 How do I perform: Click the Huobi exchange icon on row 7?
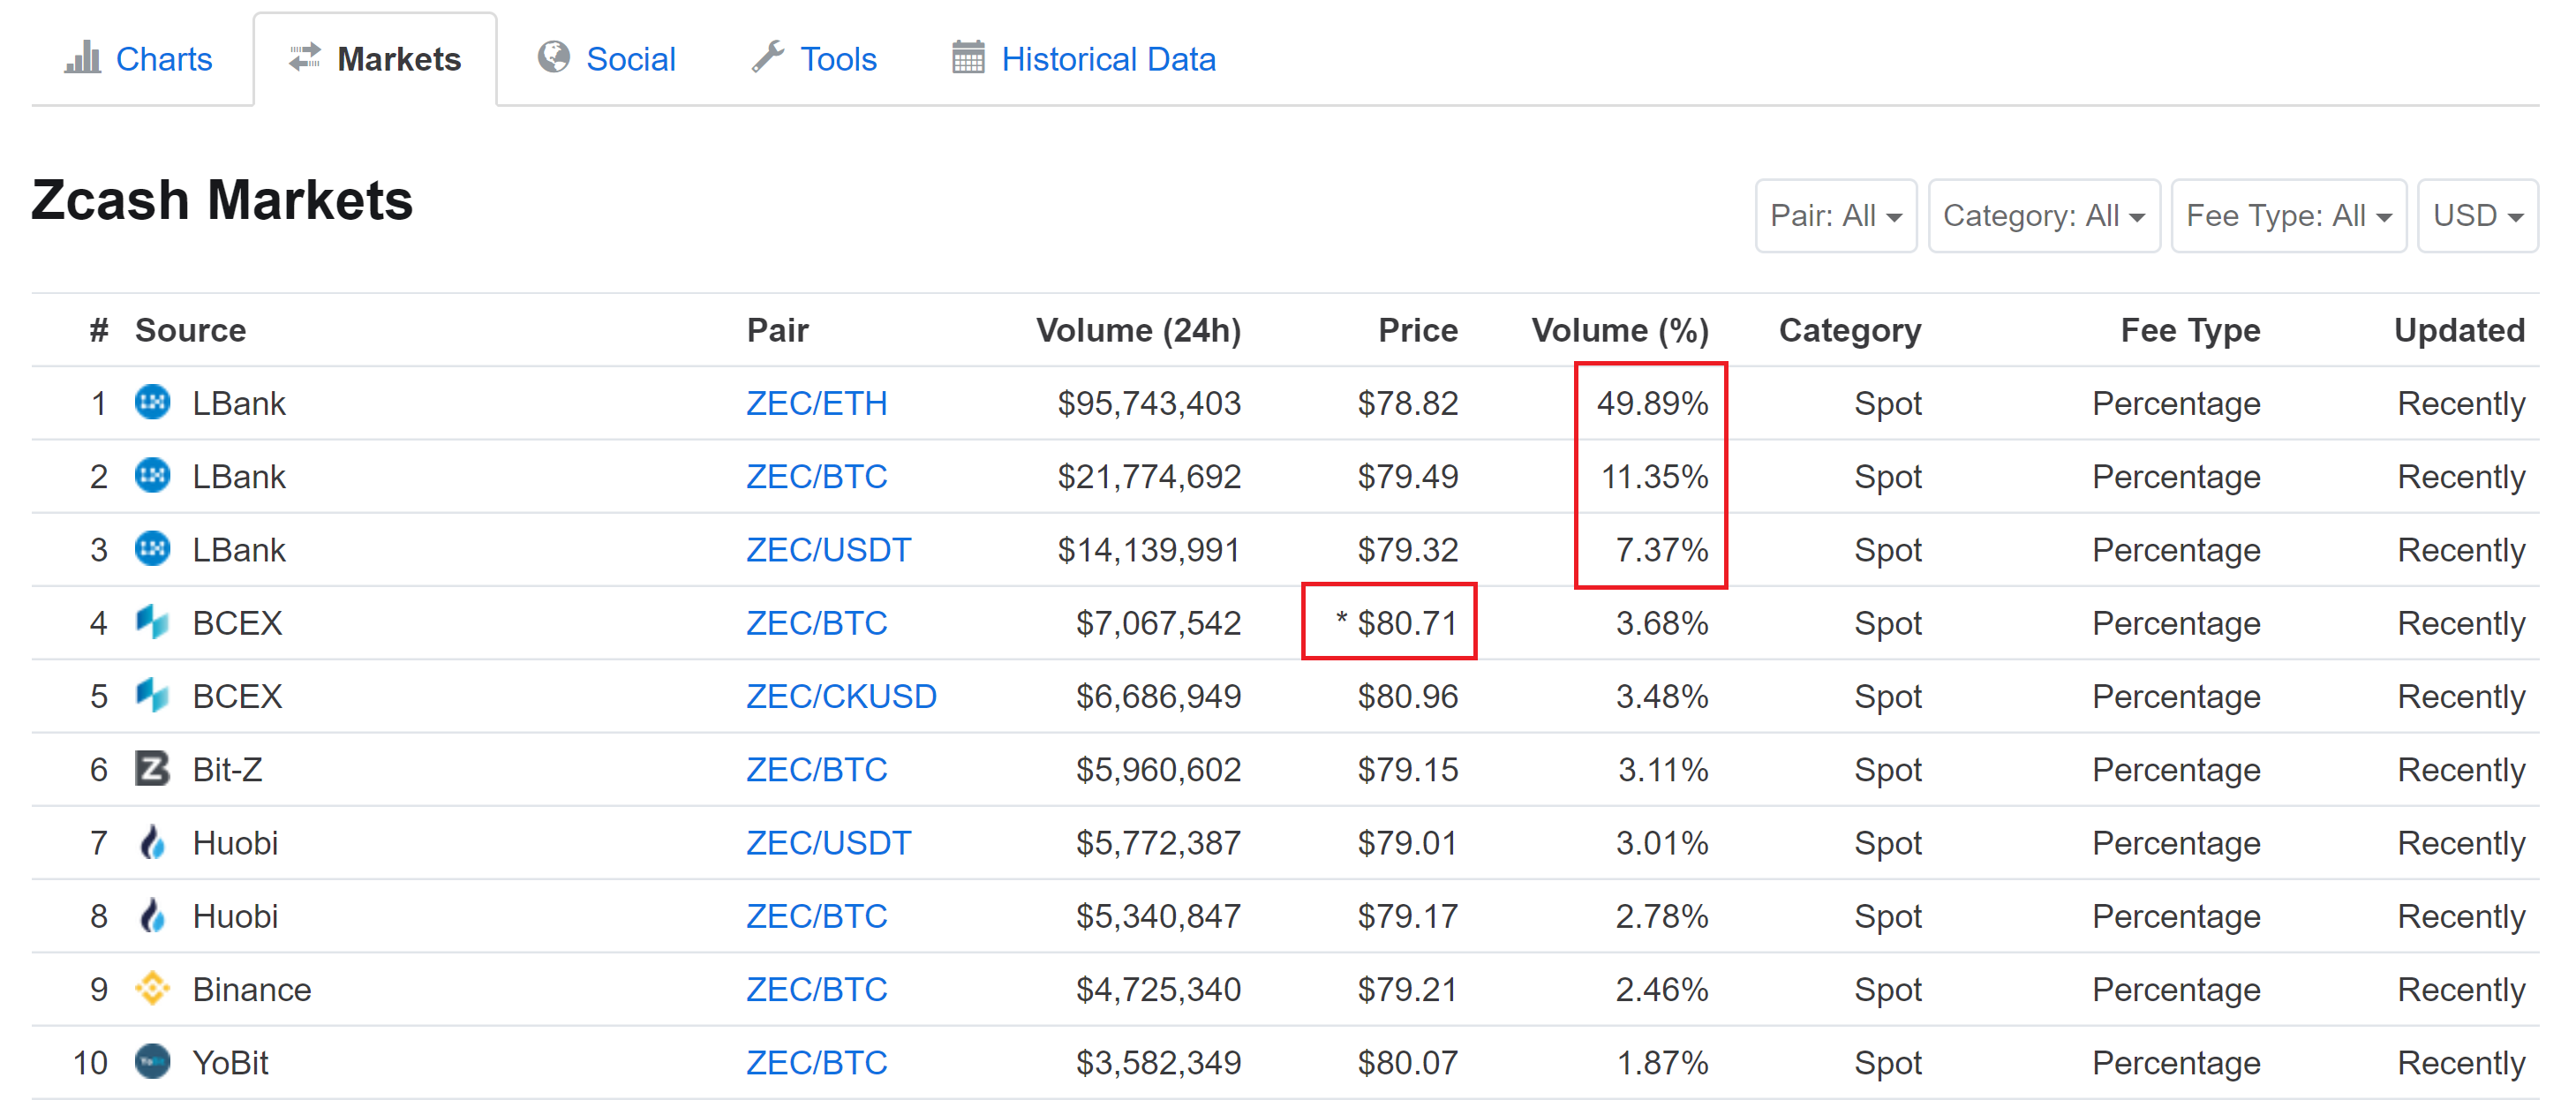pyautogui.click(x=152, y=842)
